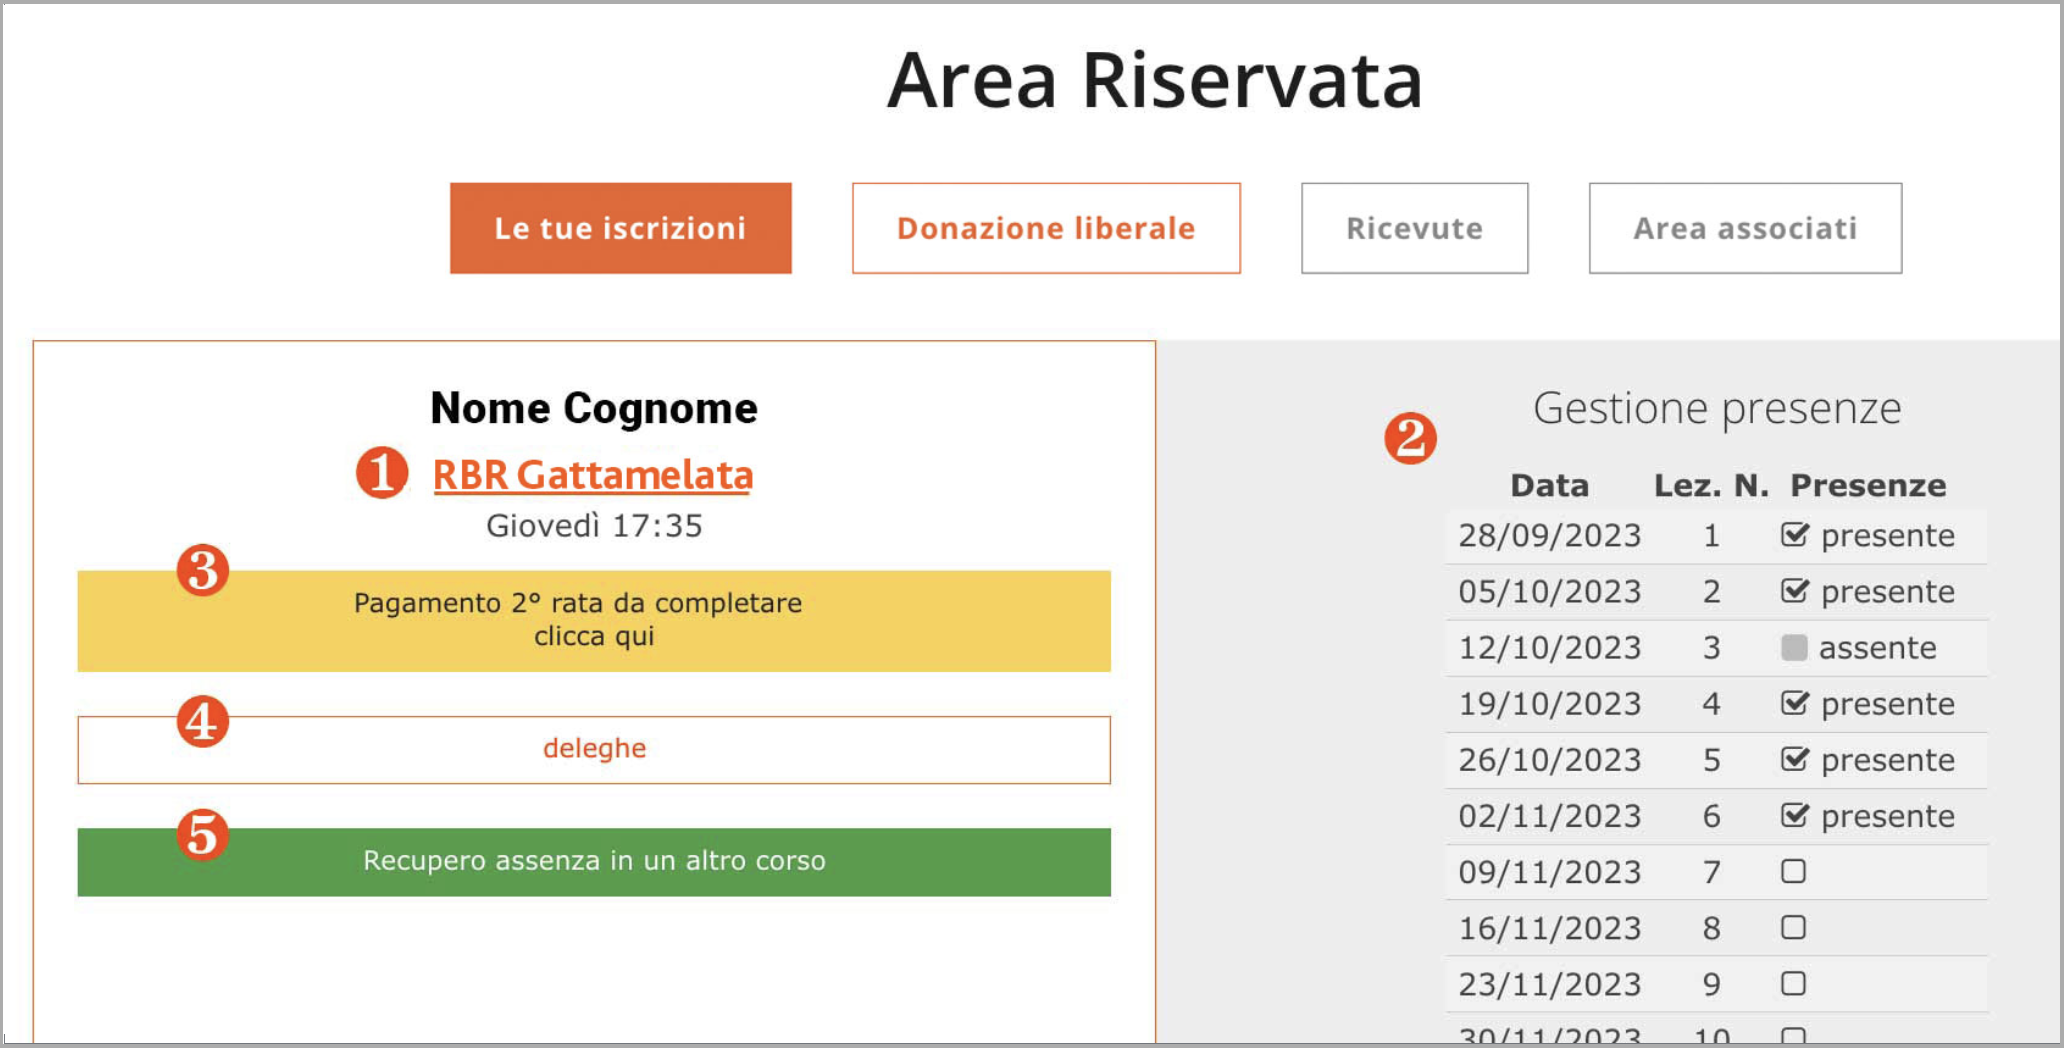Click Recupero assenza in un altro corso

pos(594,861)
